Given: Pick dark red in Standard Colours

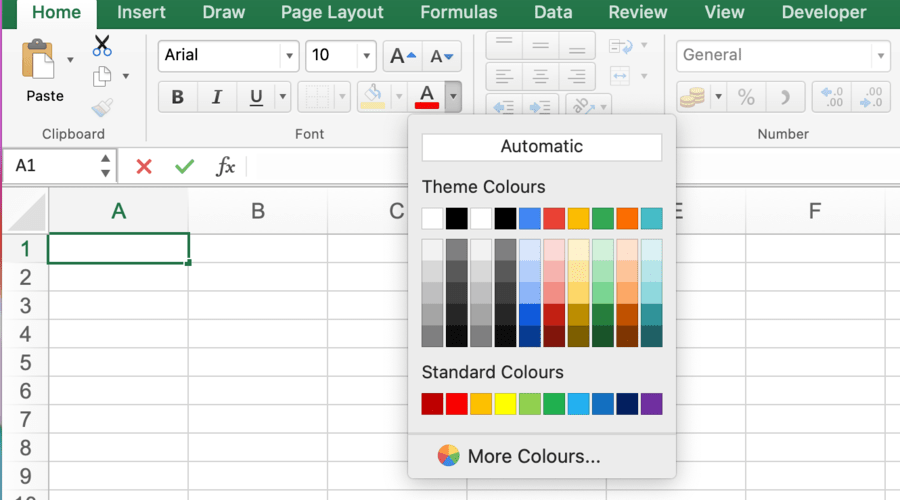Looking at the screenshot, I should pyautogui.click(x=432, y=404).
